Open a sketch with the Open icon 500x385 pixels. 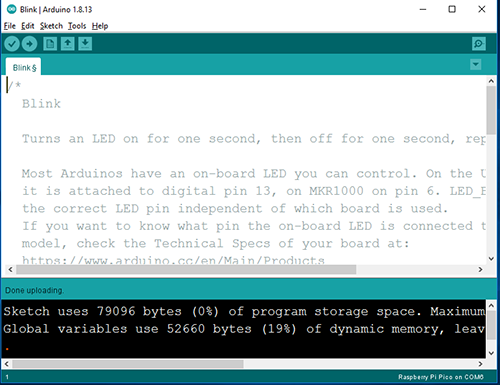click(x=68, y=44)
